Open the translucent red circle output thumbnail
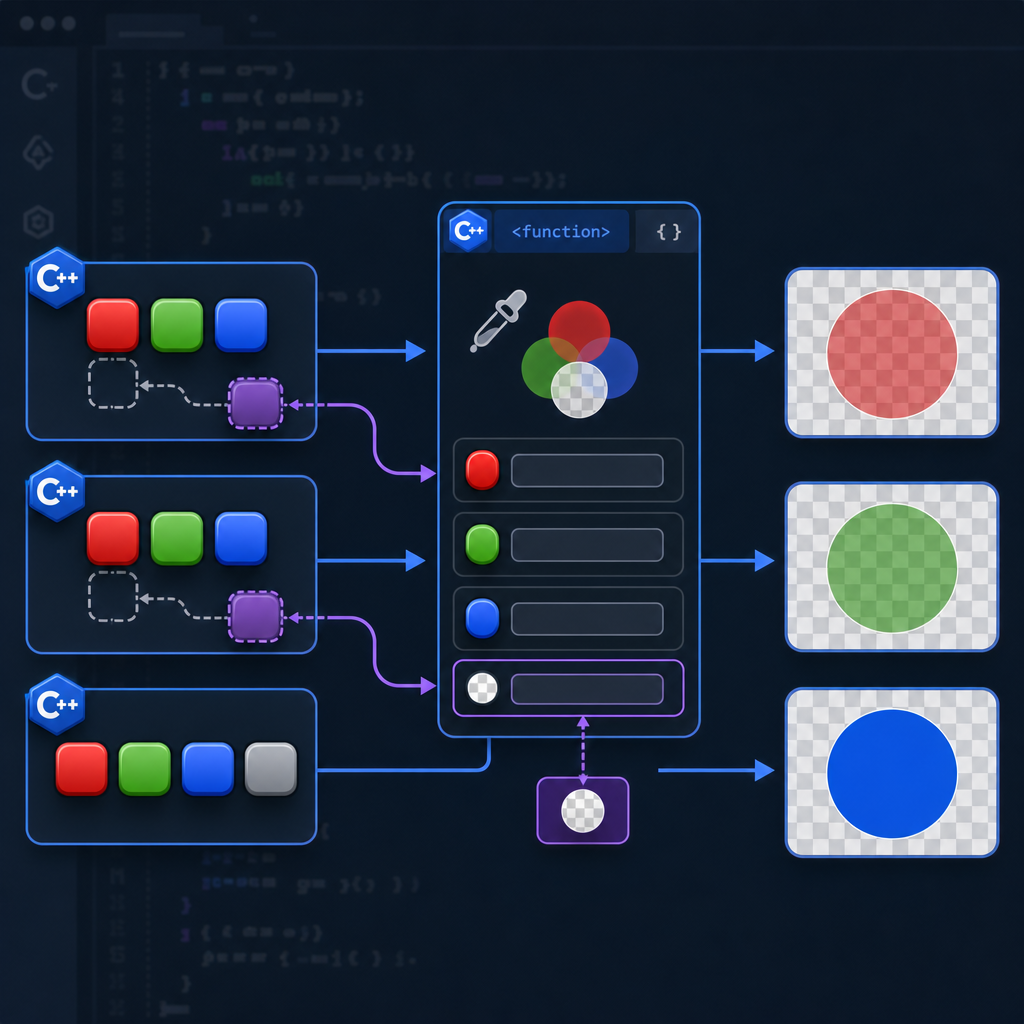 coord(892,353)
